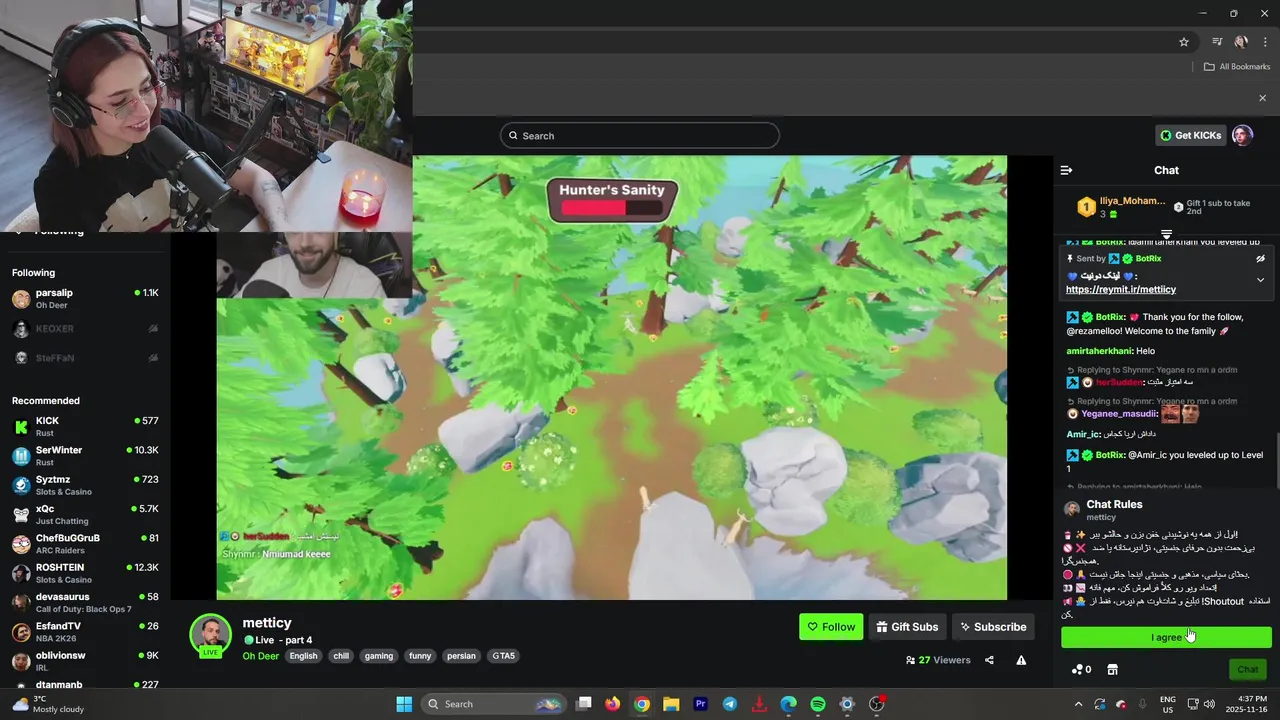1280x720 pixels.
Task: Hide the pinned BotRix message
Action: [1260, 258]
